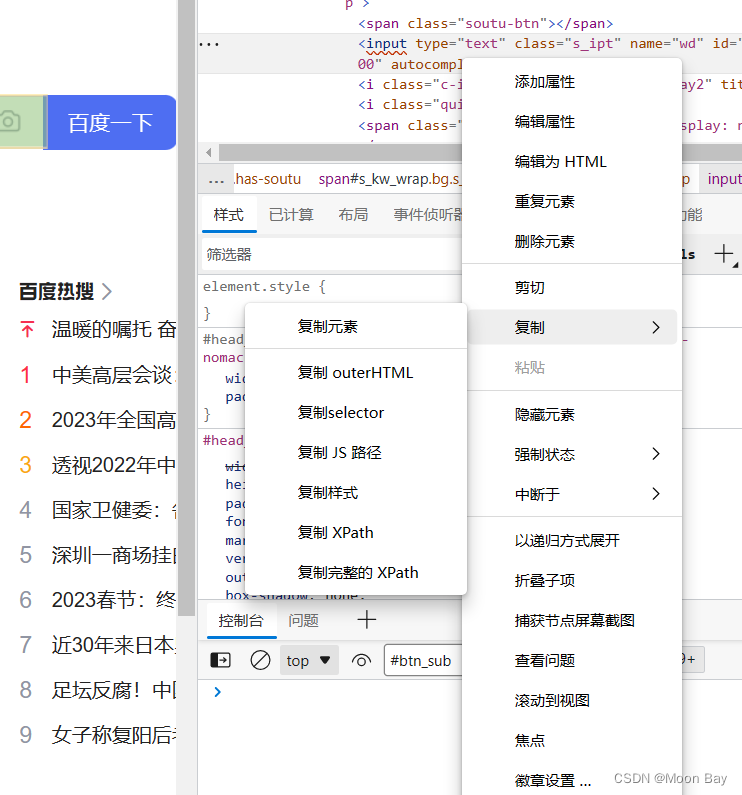Switch to the 问题 drawer tab
Image resolution: width=742 pixels, height=795 pixels.
pyautogui.click(x=303, y=621)
